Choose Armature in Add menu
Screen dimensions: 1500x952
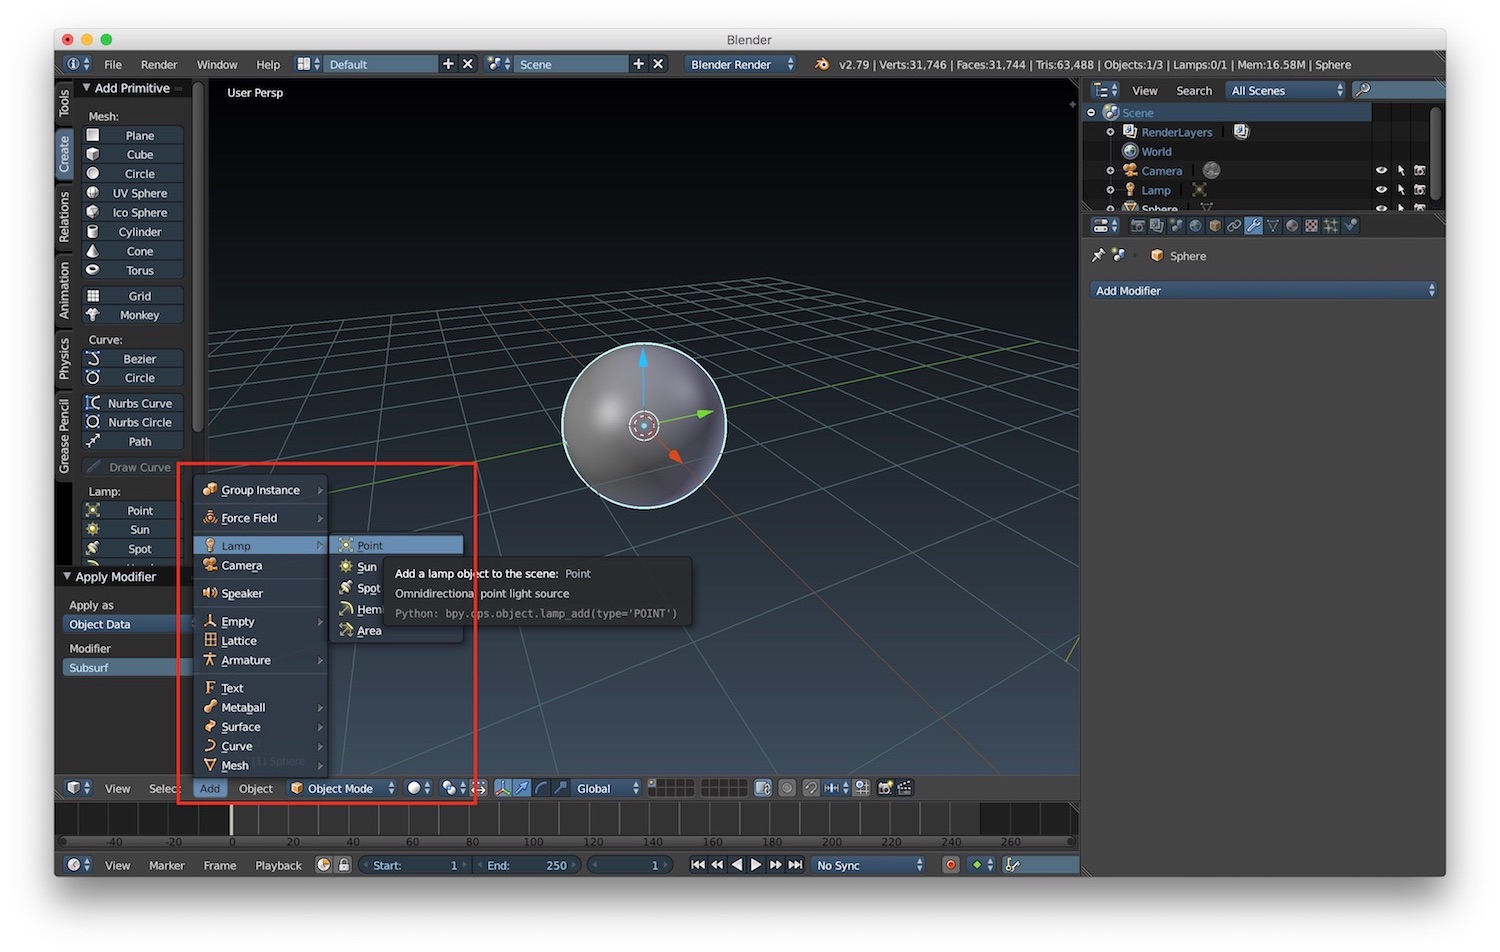point(260,660)
